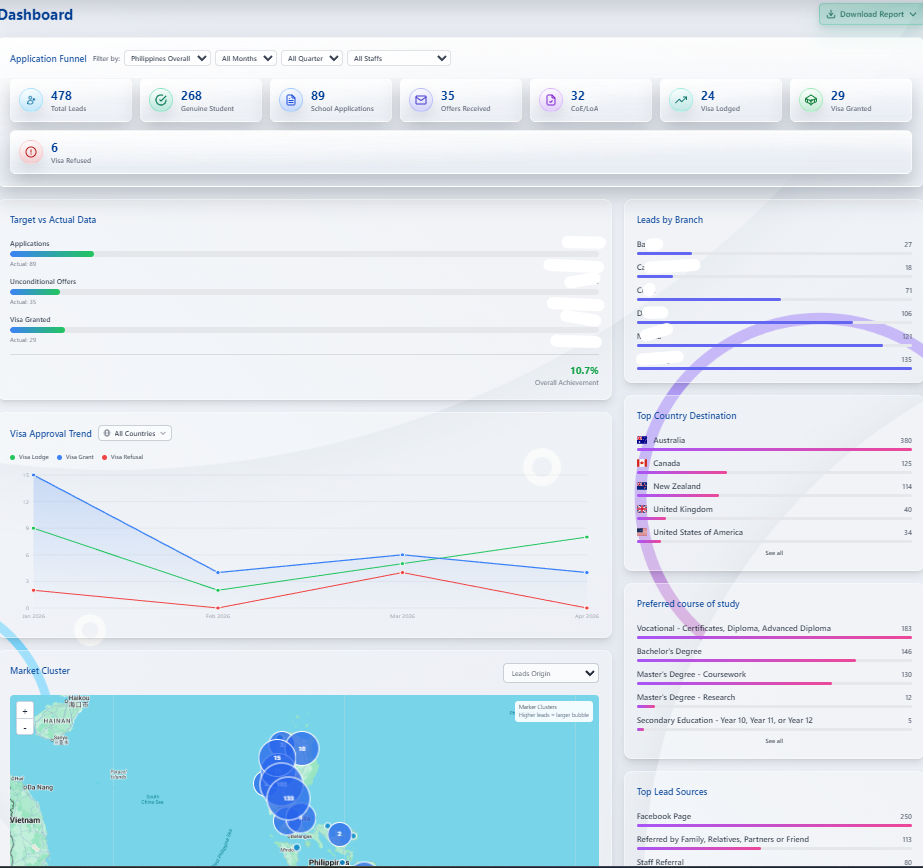Screen dimensions: 923x868
Task: Click the Offers Received envelope icon
Action: tap(420, 100)
